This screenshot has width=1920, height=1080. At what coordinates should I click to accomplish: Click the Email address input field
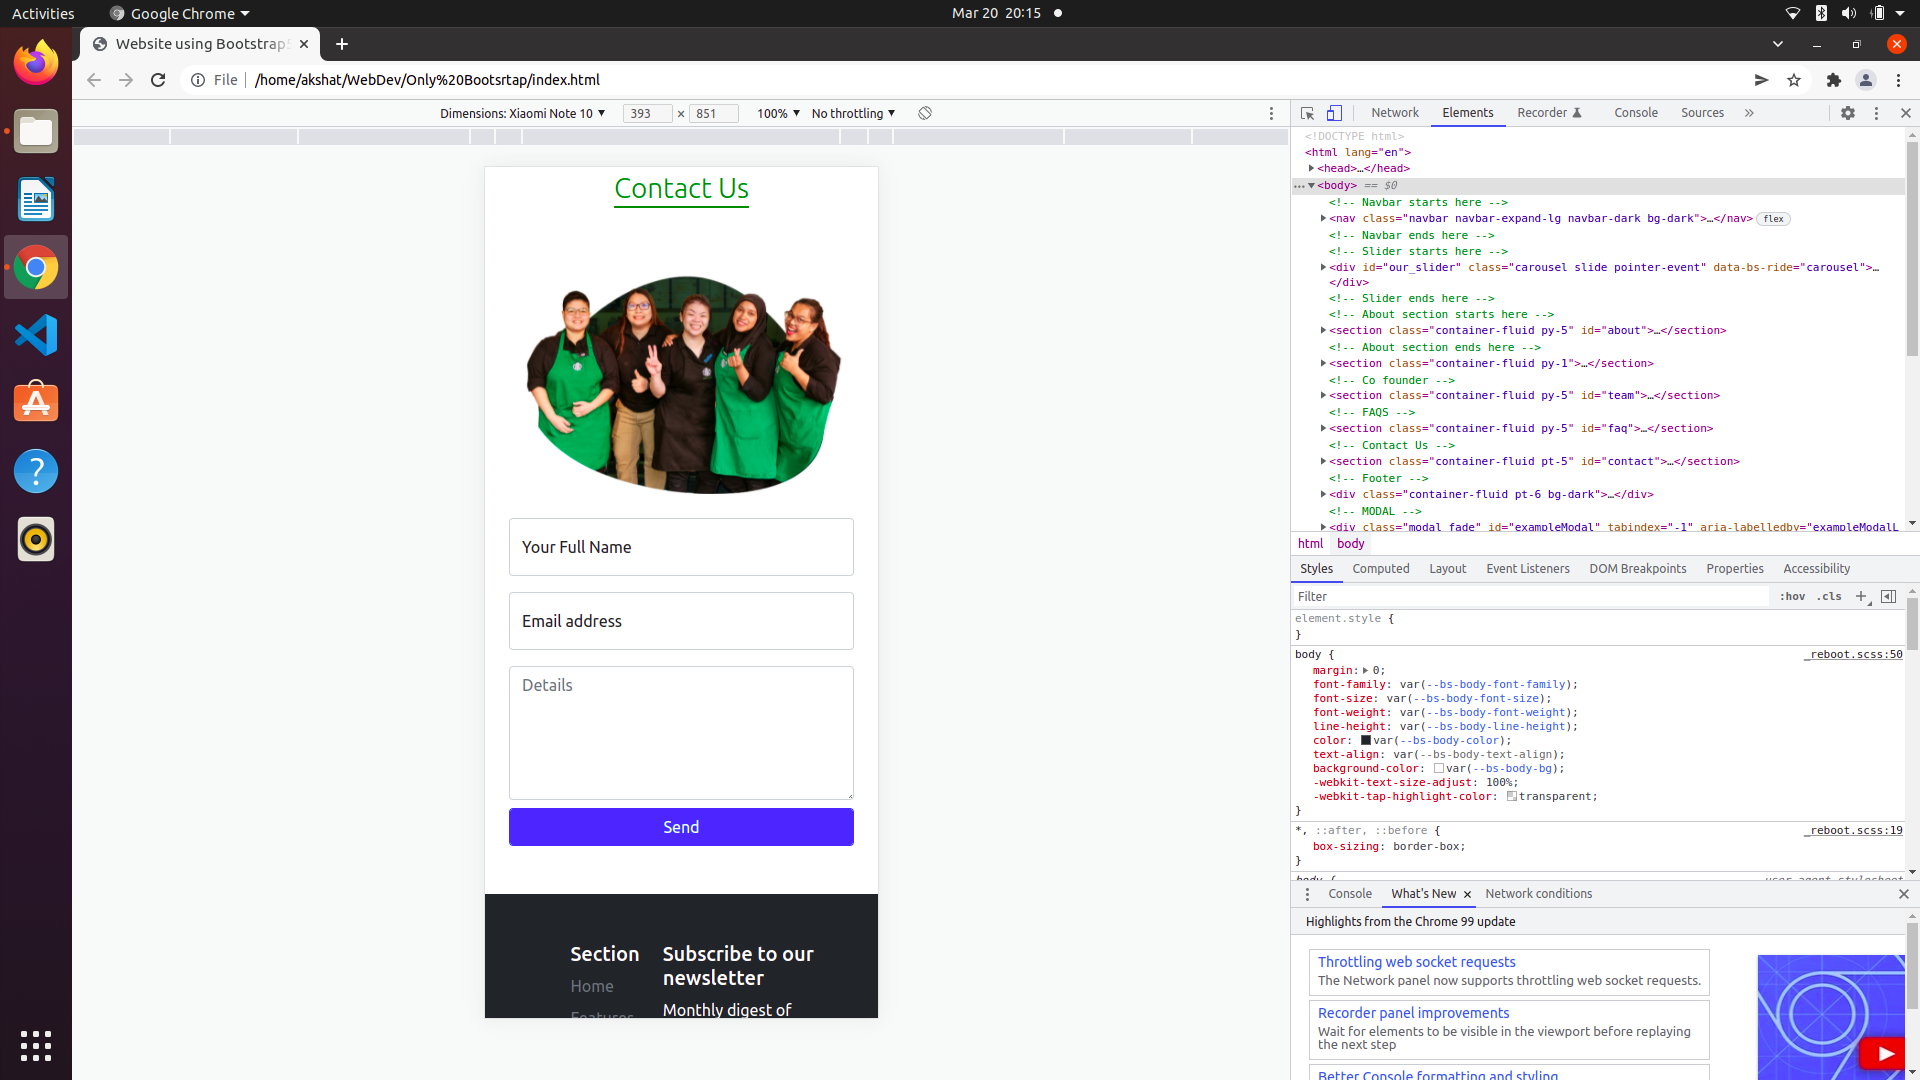pos(681,621)
